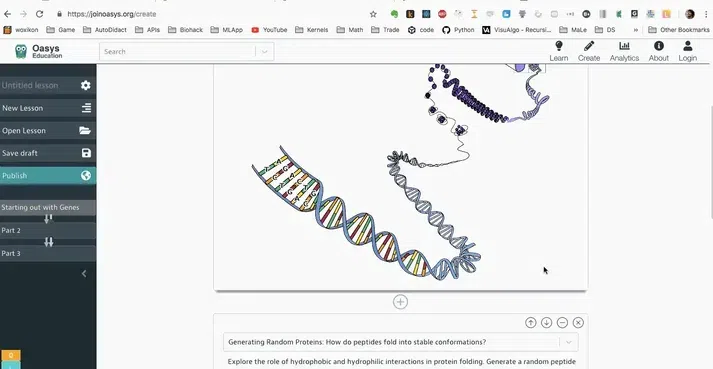Reload the browser page
Viewport: 713px width, 369px height.
[39, 14]
